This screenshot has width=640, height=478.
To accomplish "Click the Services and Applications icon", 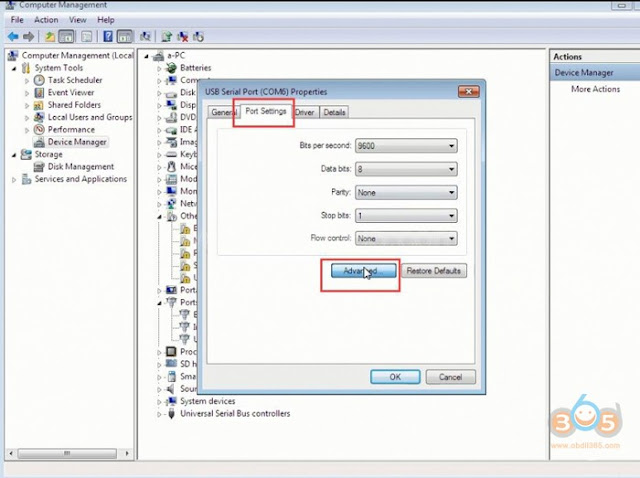I will [27, 179].
